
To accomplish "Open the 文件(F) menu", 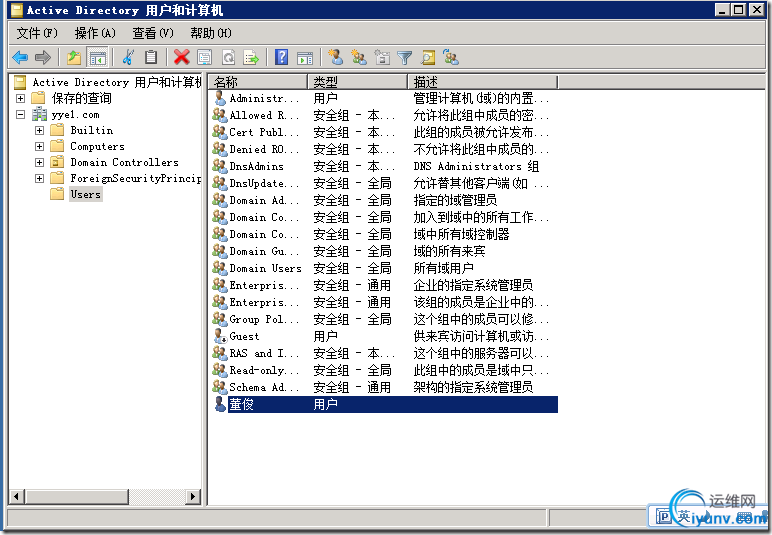I will point(37,33).
